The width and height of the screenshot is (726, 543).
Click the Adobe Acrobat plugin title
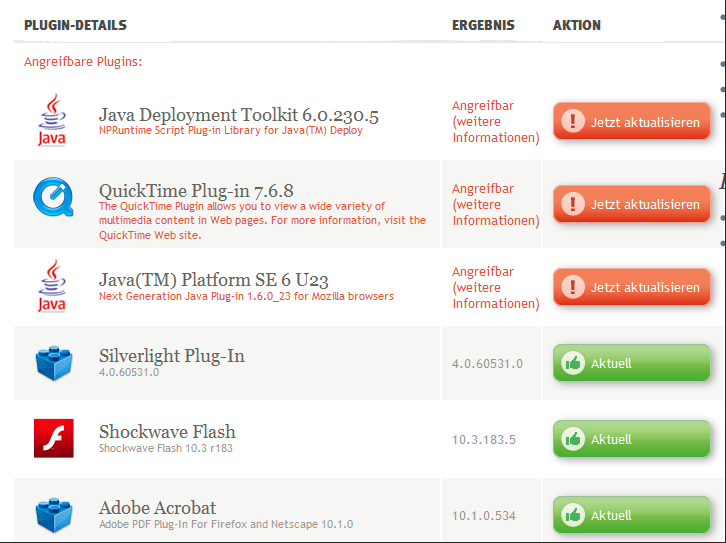pos(157,508)
